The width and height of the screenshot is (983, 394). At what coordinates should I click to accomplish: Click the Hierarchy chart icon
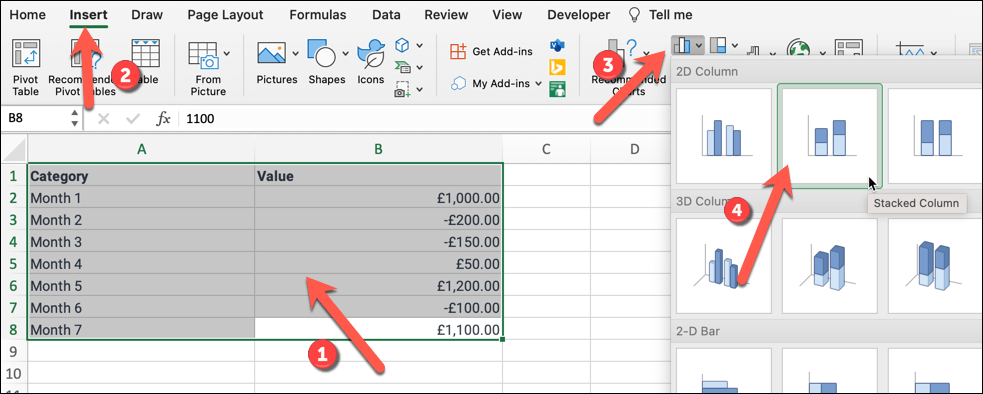[x=717, y=46]
